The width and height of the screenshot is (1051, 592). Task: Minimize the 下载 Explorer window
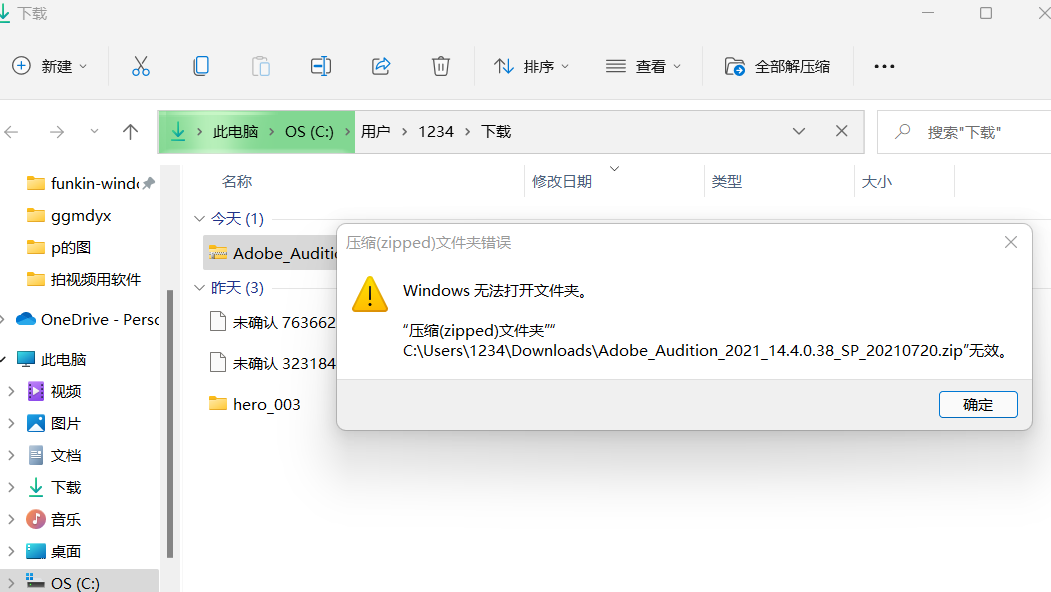click(928, 13)
